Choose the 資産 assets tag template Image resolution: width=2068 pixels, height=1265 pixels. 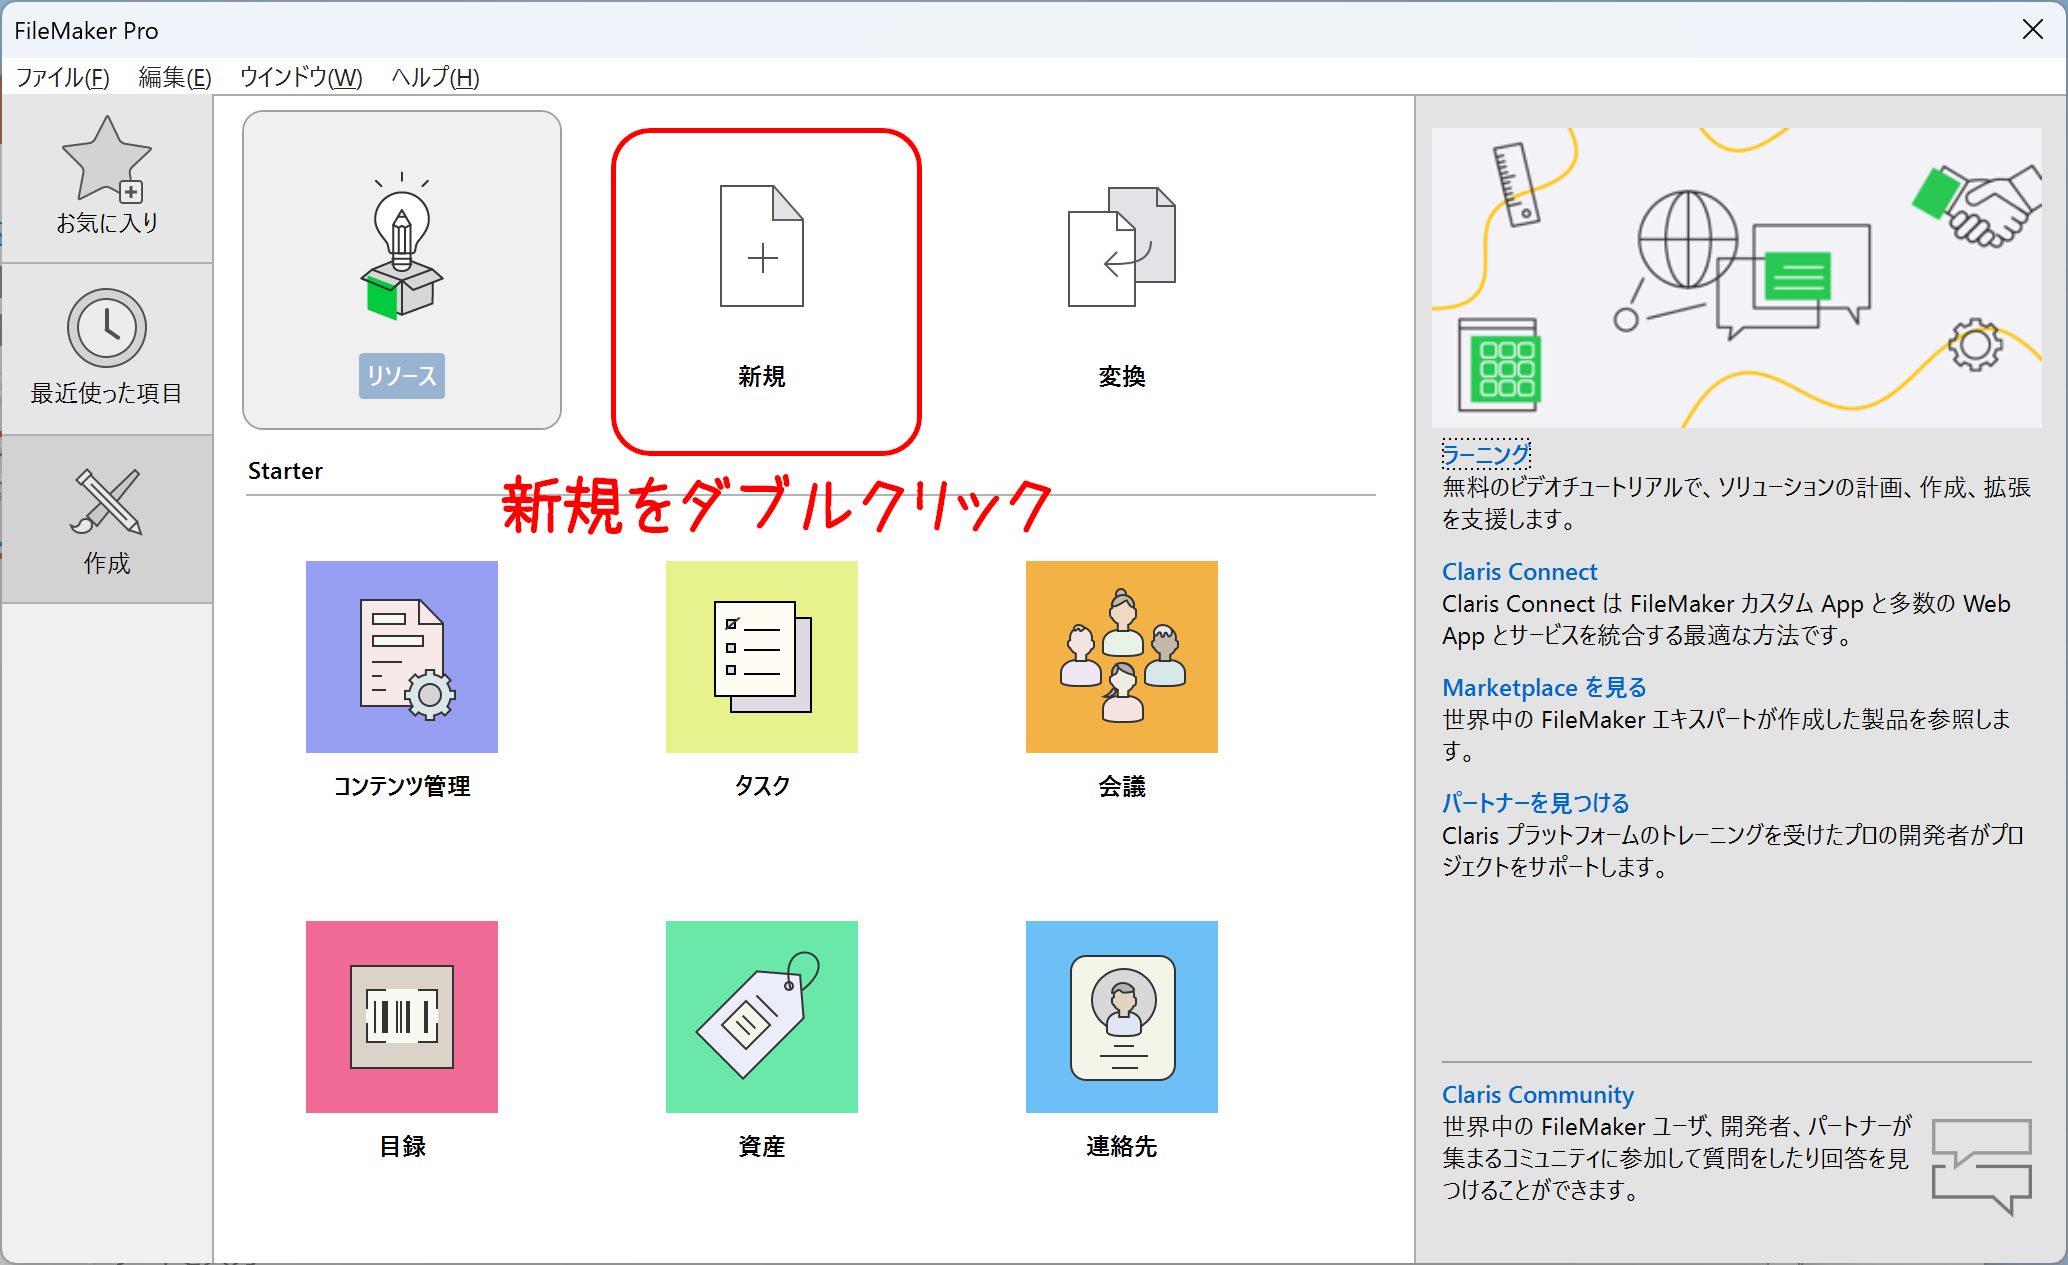point(761,1017)
